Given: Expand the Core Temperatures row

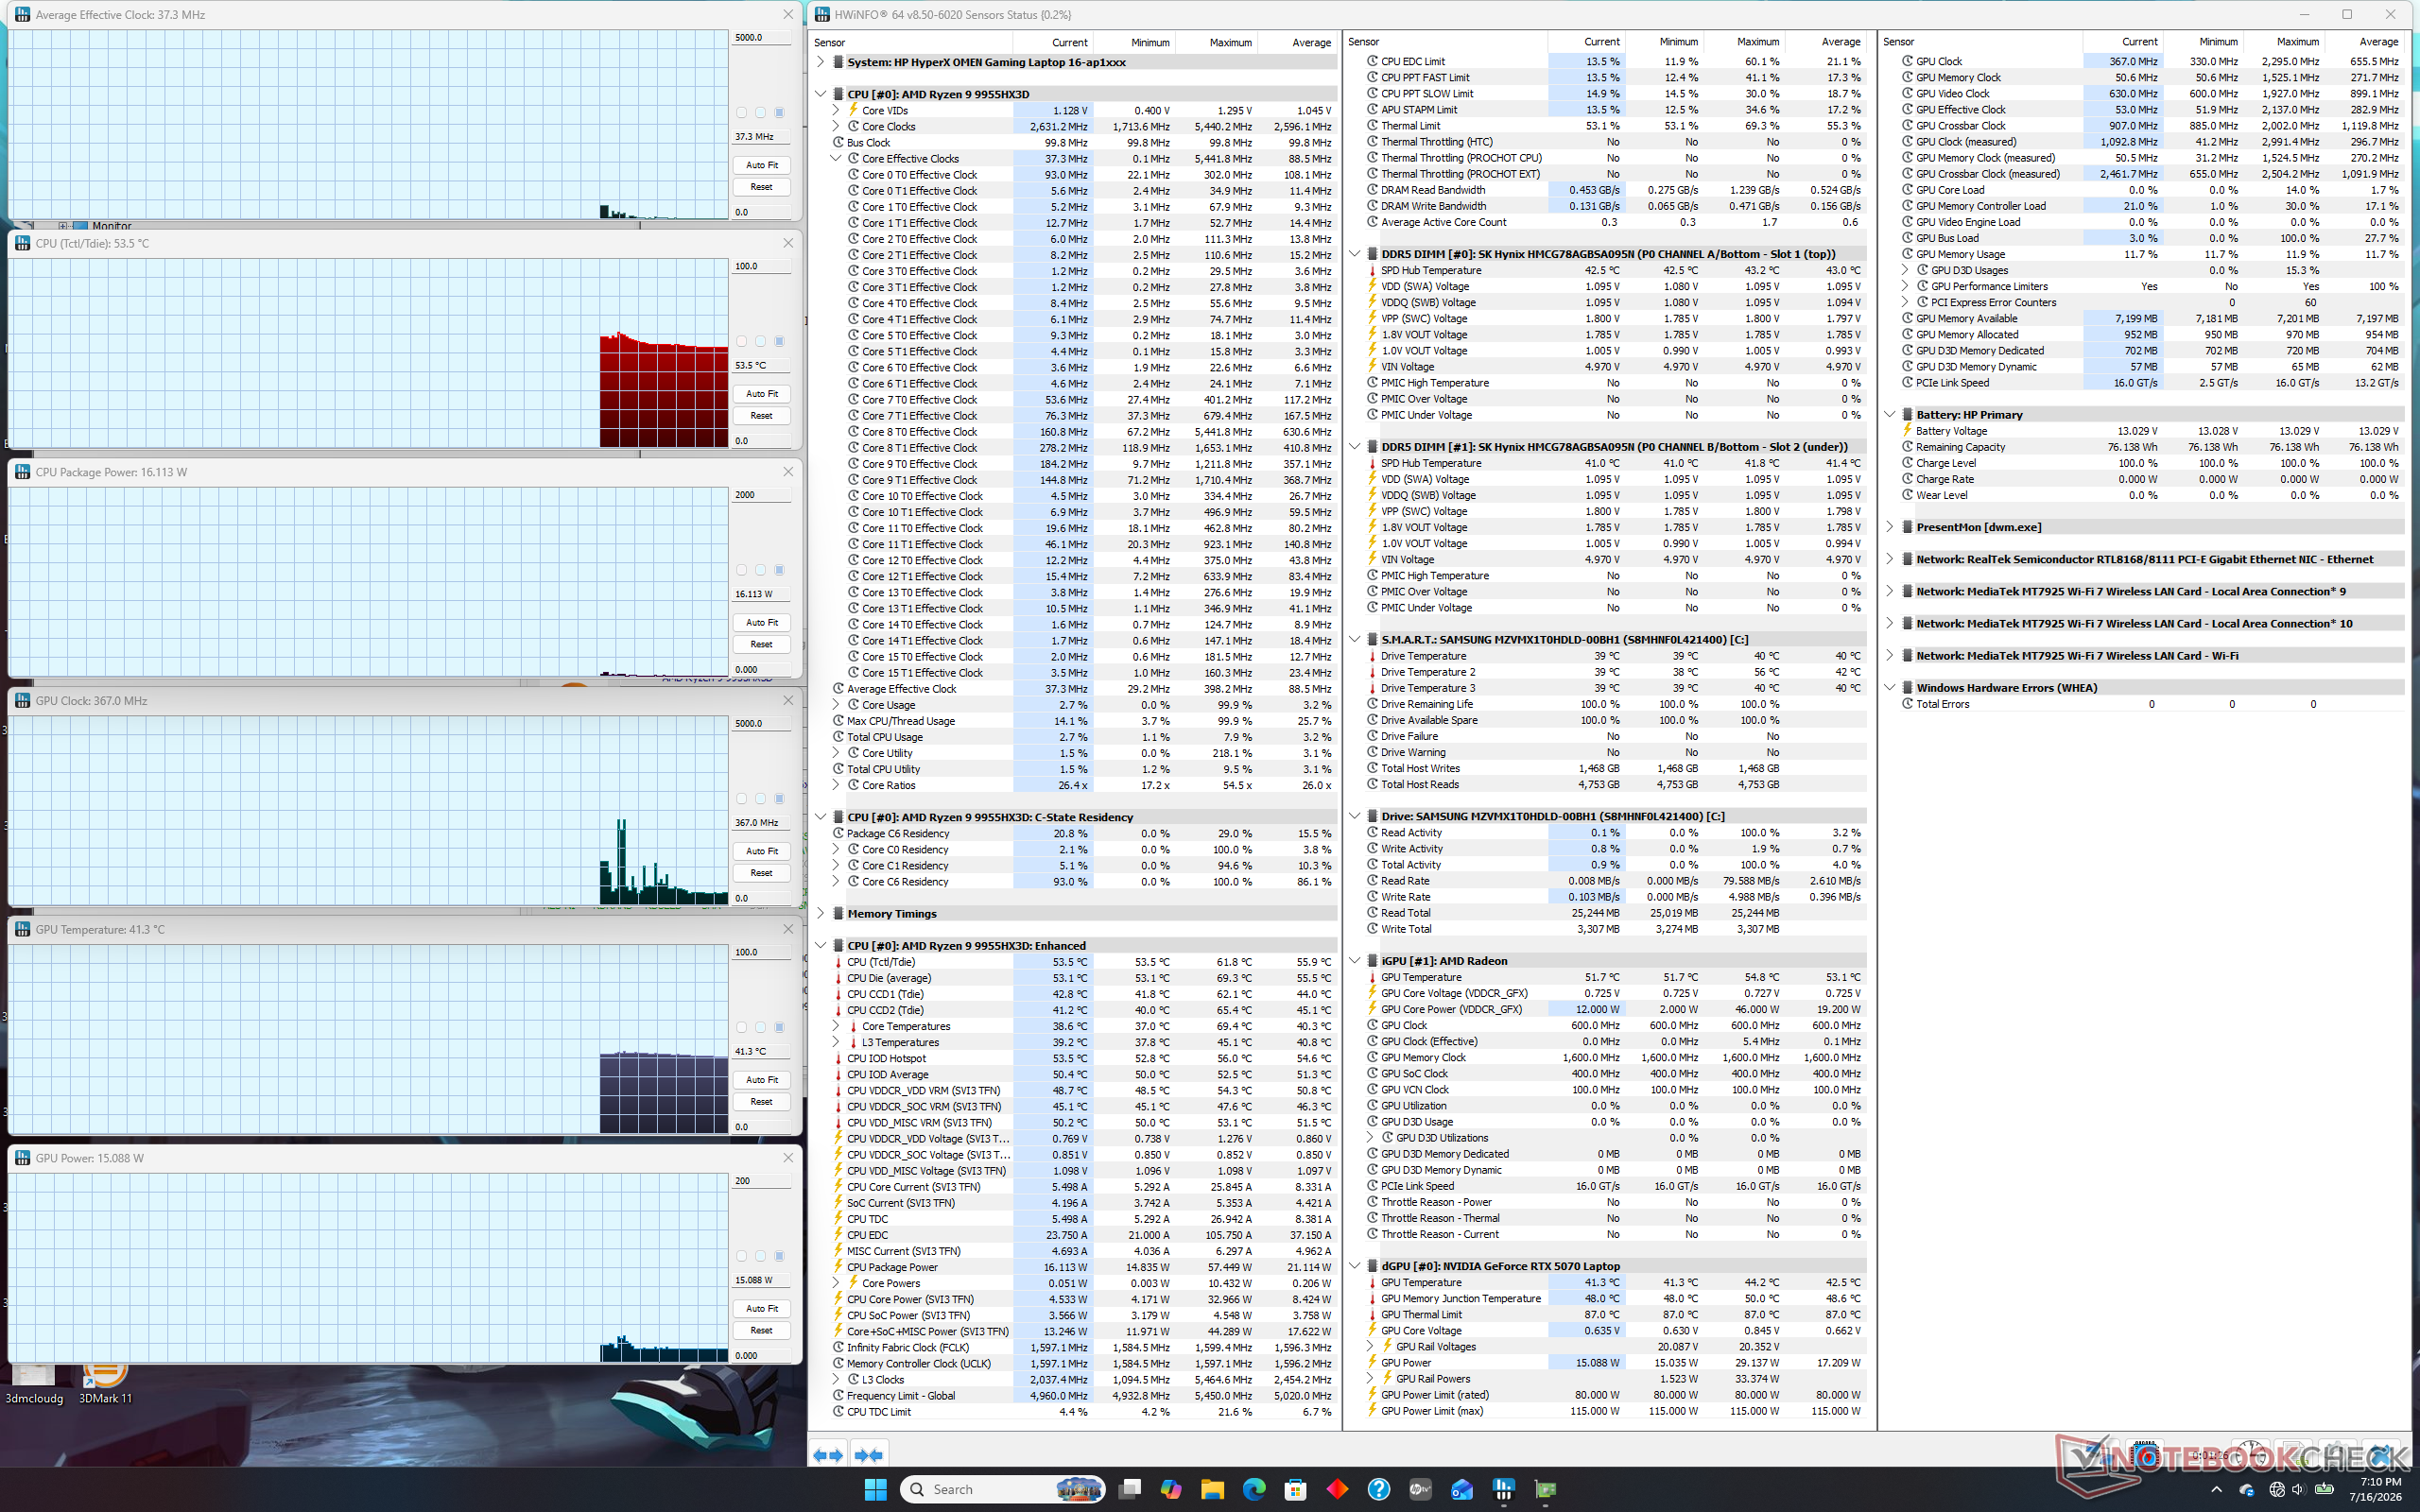Looking at the screenshot, I should [x=836, y=1026].
